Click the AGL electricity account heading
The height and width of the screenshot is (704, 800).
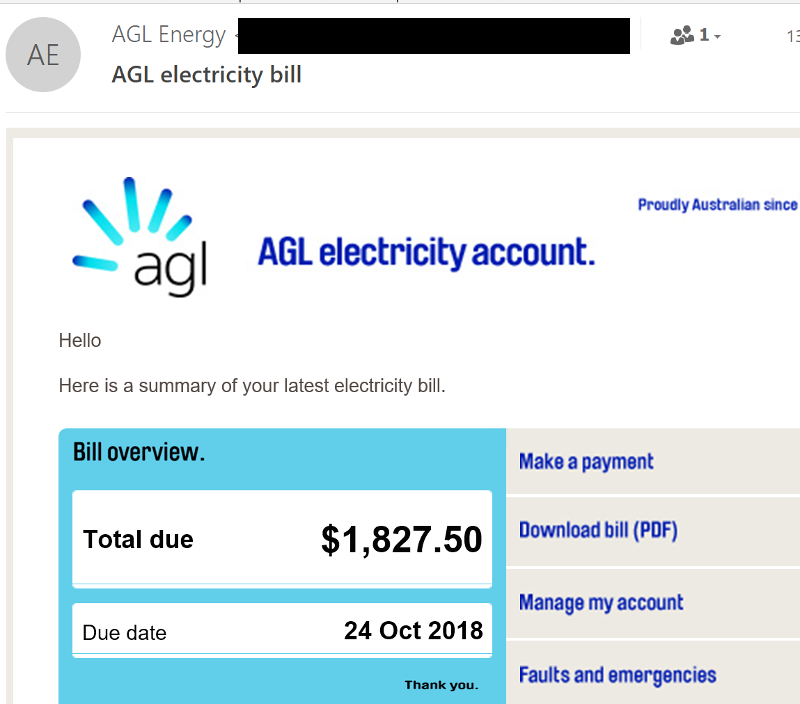(x=426, y=253)
